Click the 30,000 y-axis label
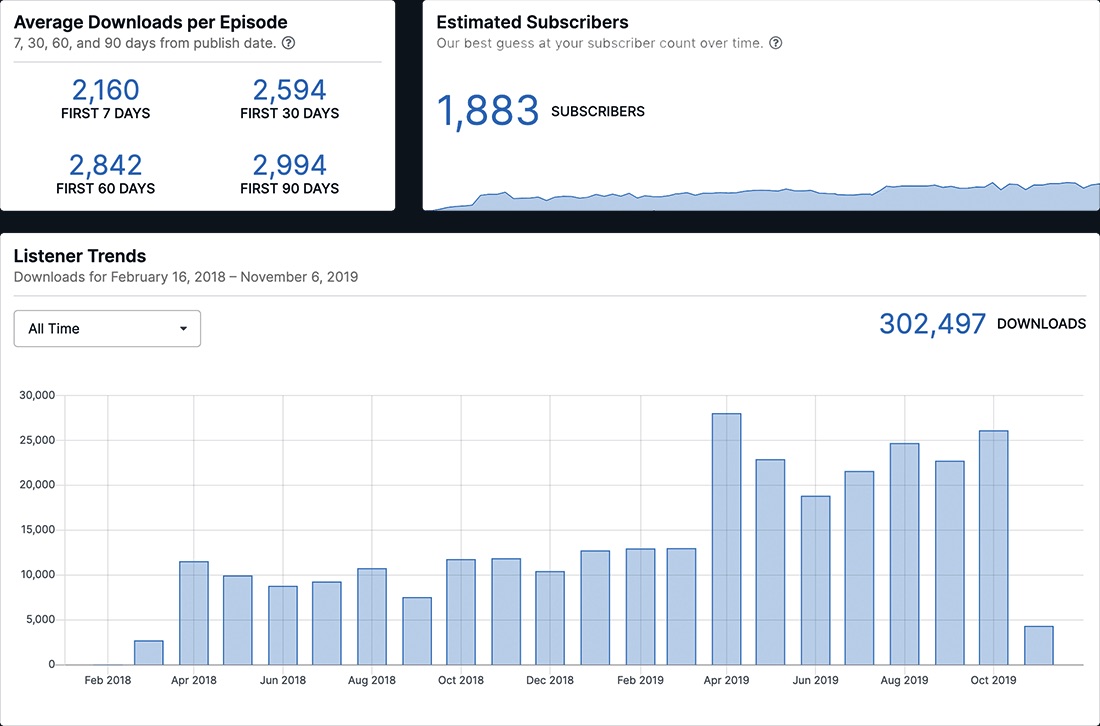 click(36, 395)
